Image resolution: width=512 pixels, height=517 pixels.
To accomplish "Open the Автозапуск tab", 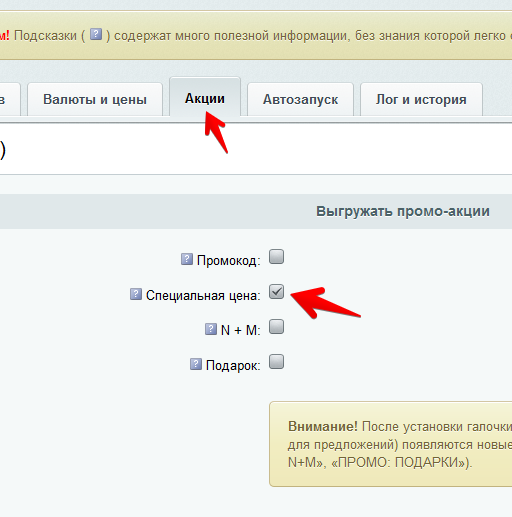I will pos(300,99).
